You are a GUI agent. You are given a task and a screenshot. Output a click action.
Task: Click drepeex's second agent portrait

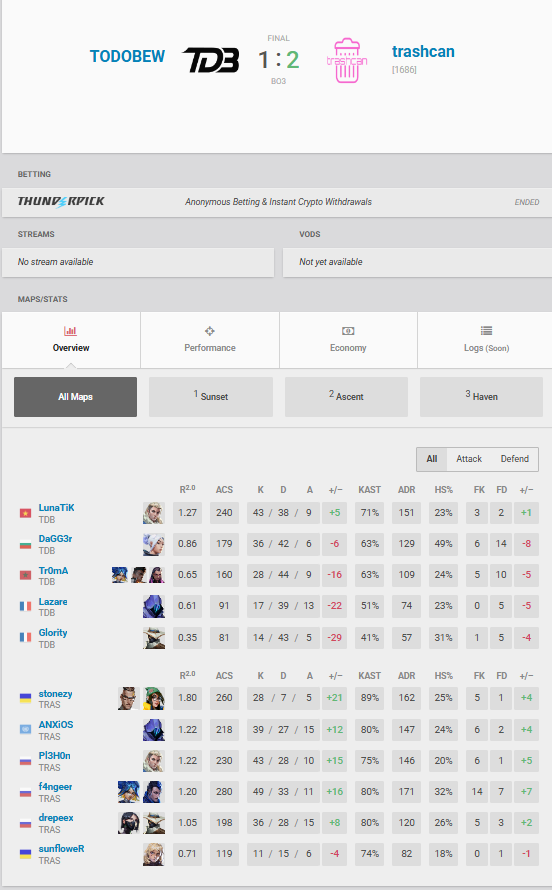click(x=153, y=823)
